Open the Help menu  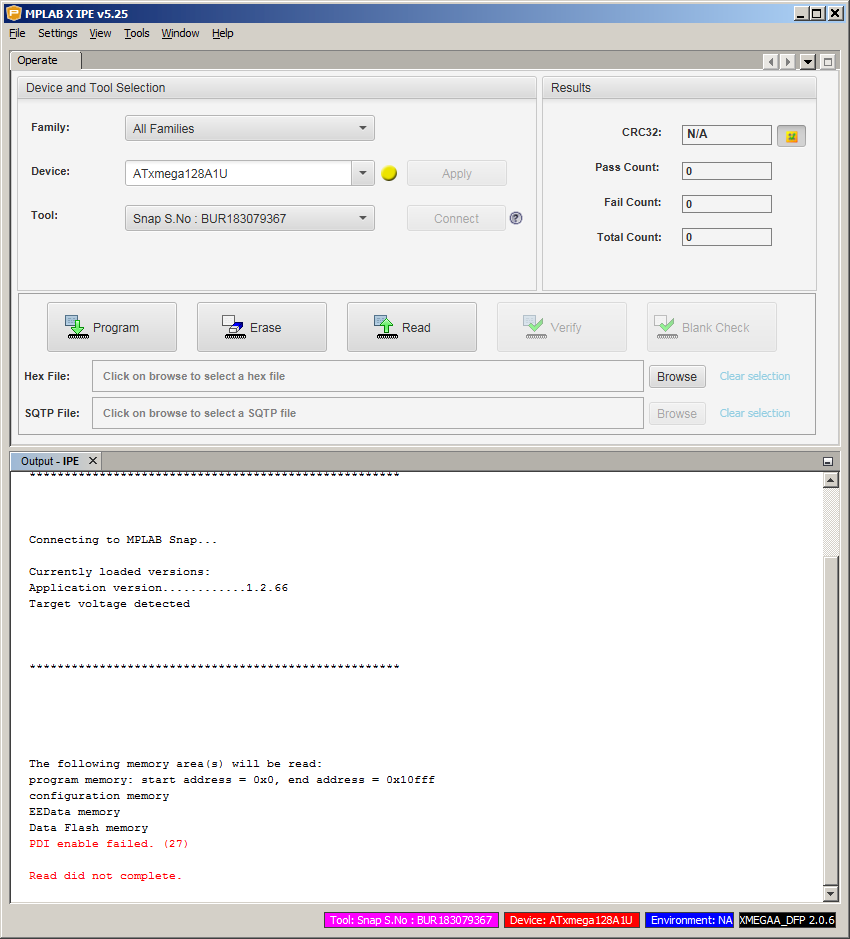coord(222,34)
